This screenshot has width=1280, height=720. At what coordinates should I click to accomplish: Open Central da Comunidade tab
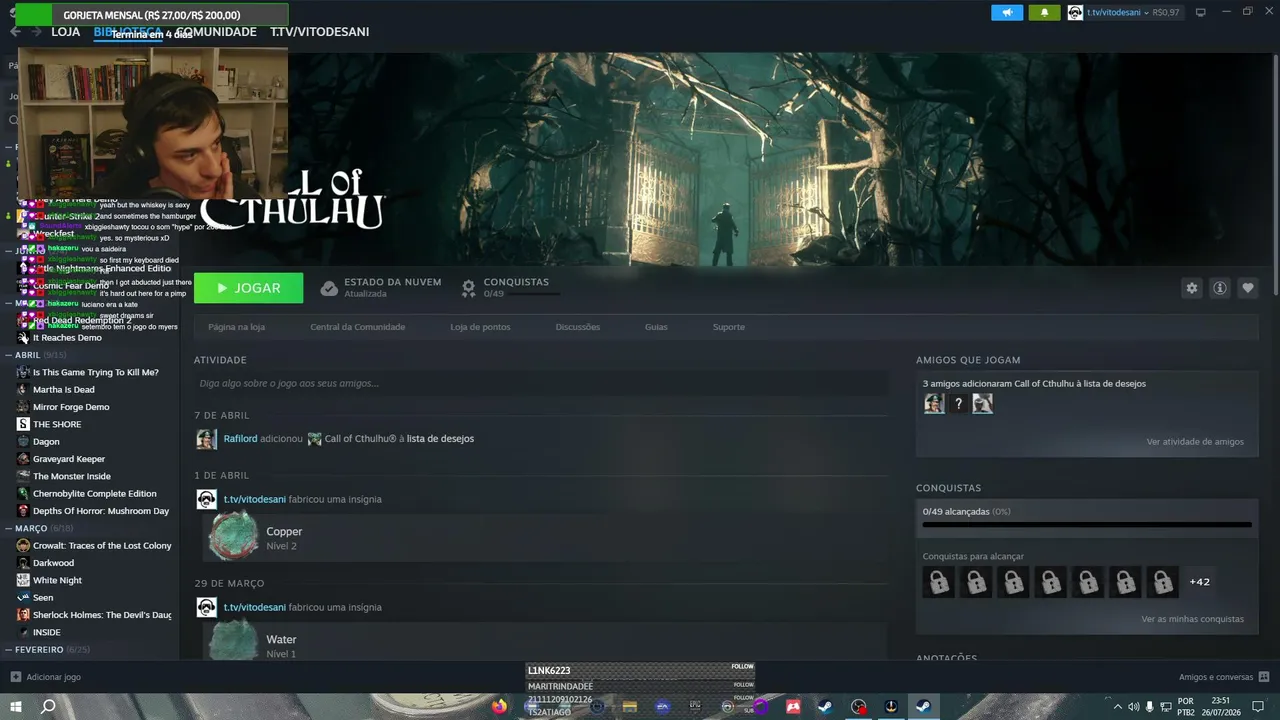coord(357,327)
